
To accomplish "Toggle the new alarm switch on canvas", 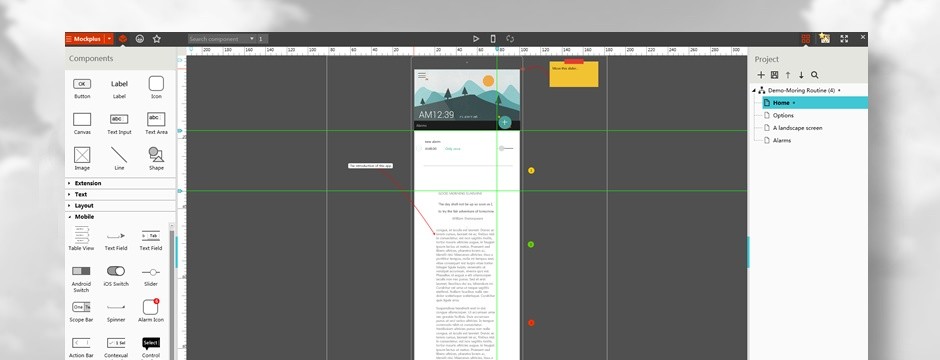I will [x=505, y=148].
